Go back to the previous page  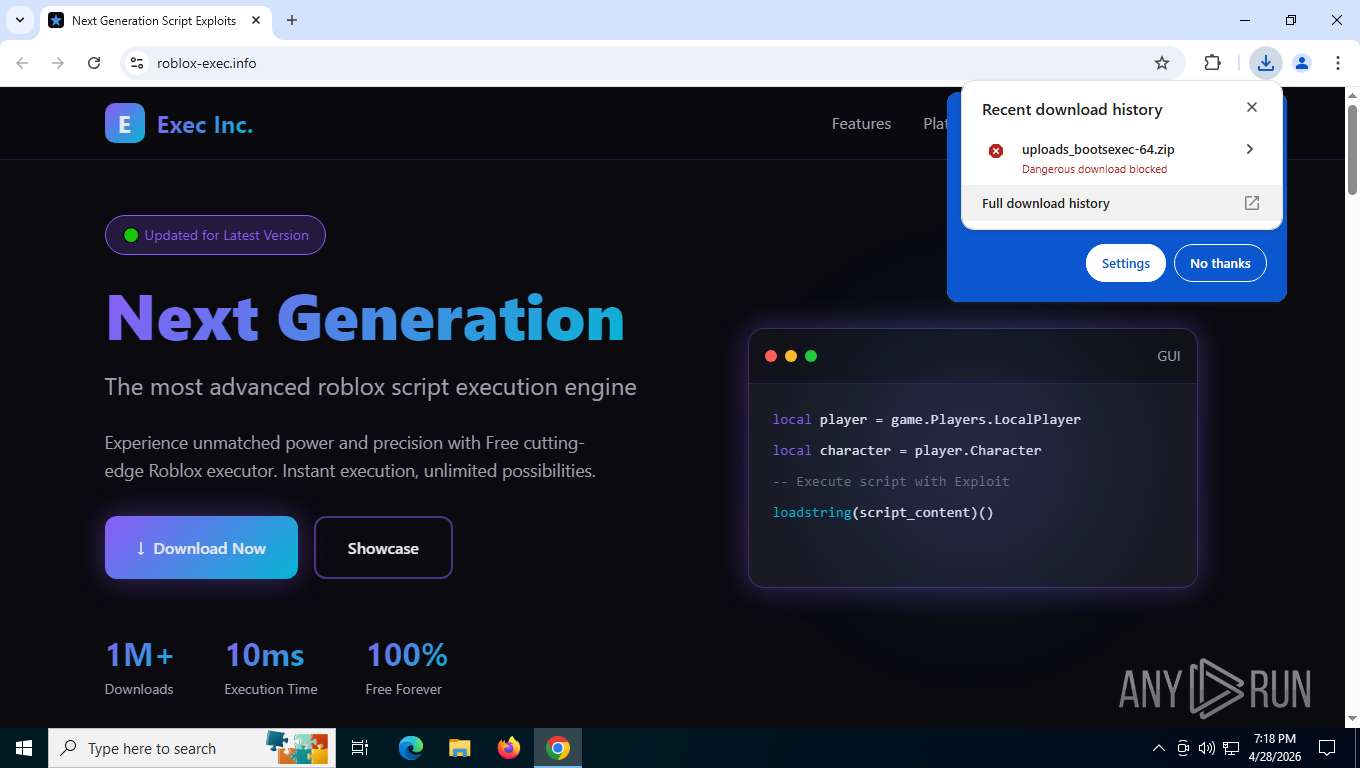[22, 63]
